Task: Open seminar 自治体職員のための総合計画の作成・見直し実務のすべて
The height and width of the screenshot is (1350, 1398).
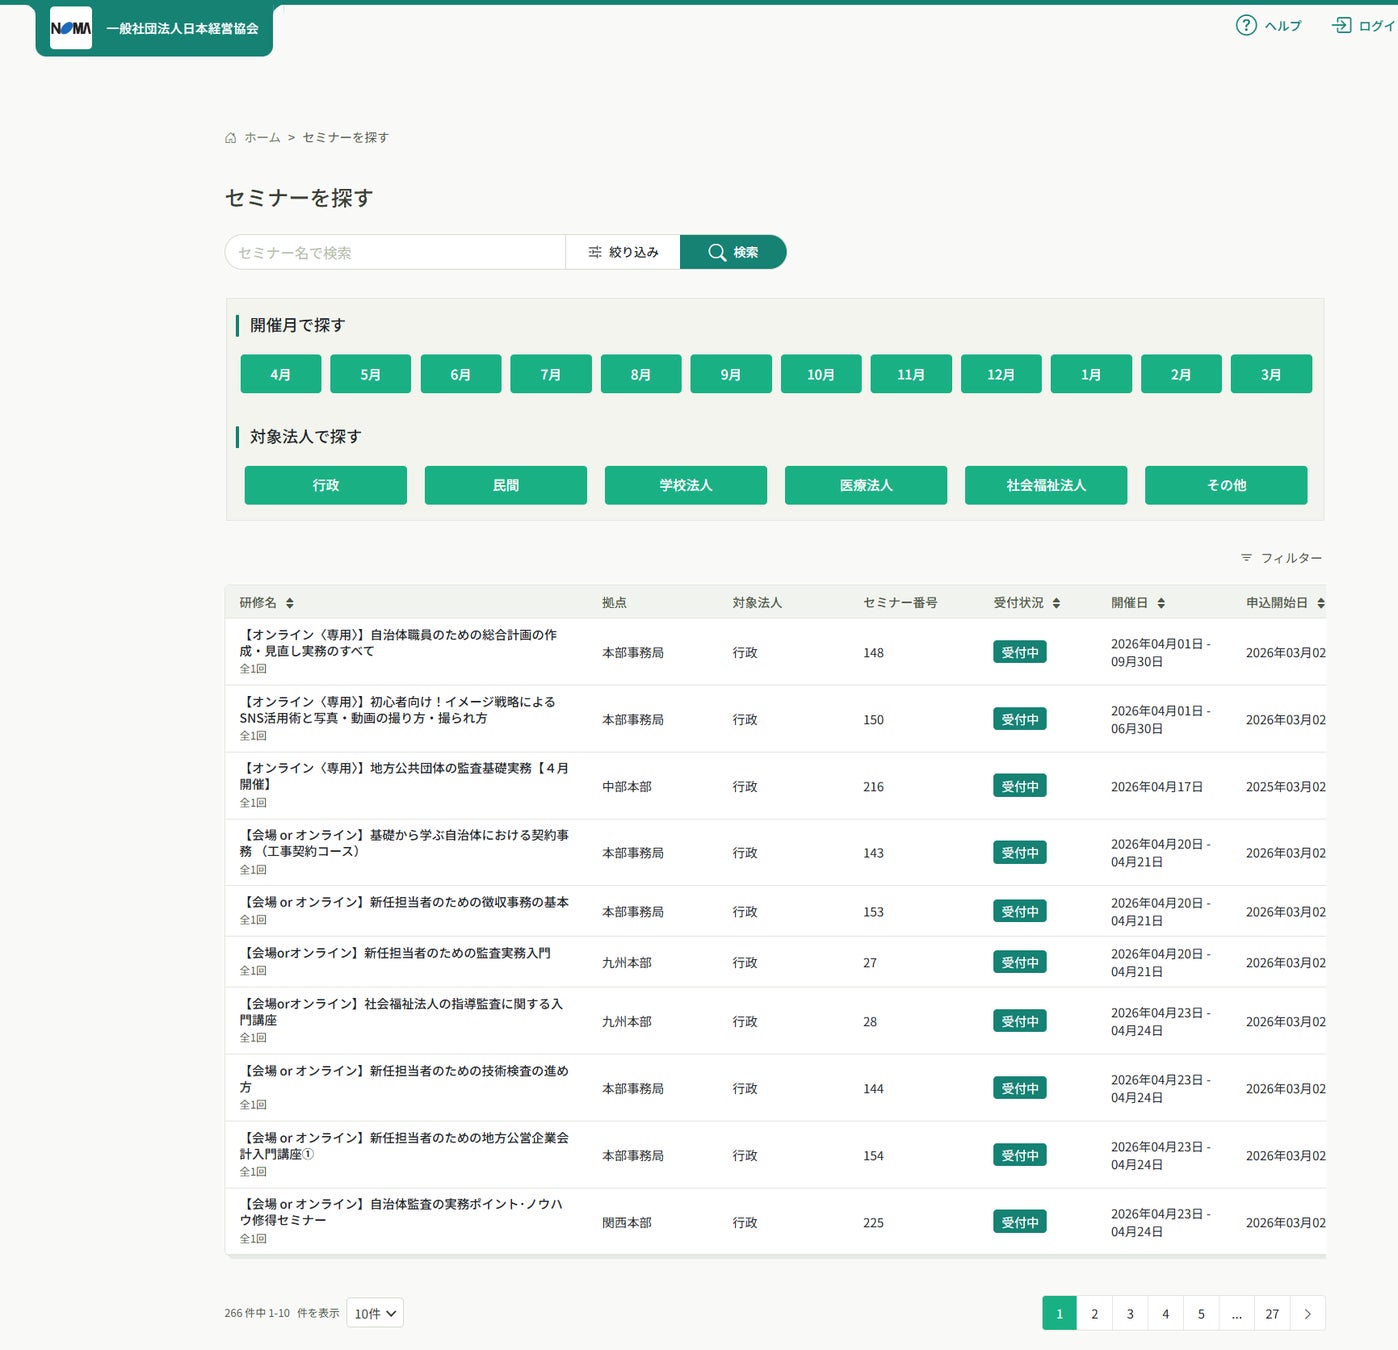Action: click(399, 643)
